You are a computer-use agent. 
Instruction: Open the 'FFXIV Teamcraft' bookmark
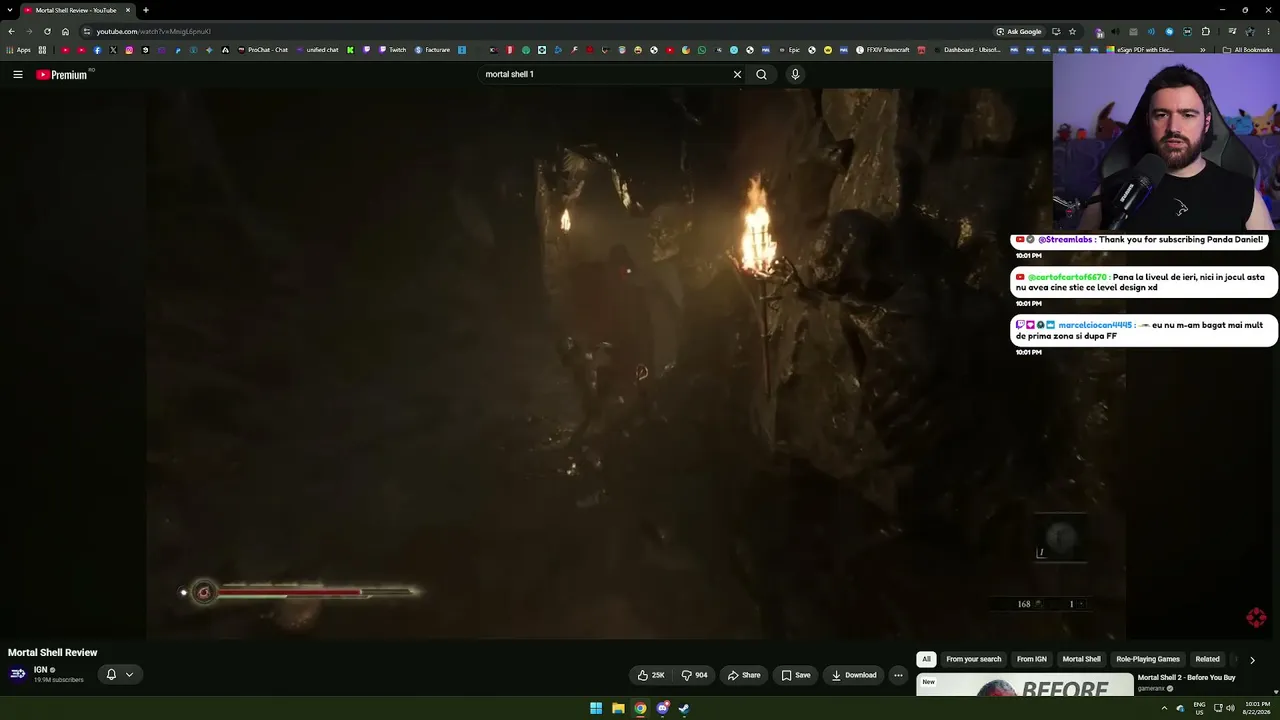pos(883,50)
